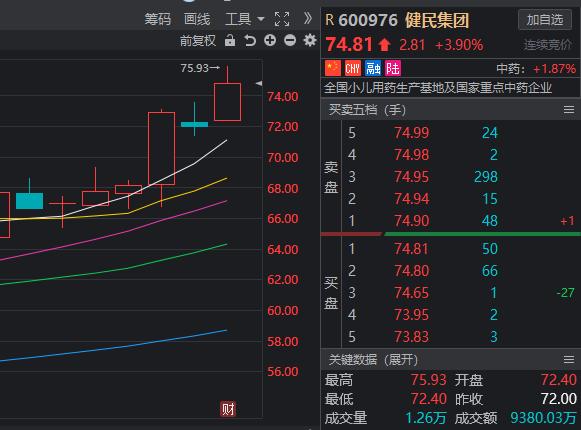Click the 74.00 axis price label
Image resolution: width=581 pixels, height=430 pixels.
pyautogui.click(x=283, y=97)
